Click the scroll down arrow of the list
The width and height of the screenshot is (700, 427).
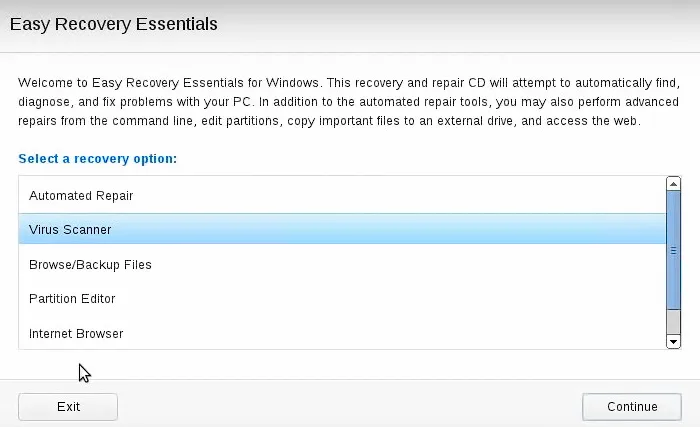click(673, 341)
